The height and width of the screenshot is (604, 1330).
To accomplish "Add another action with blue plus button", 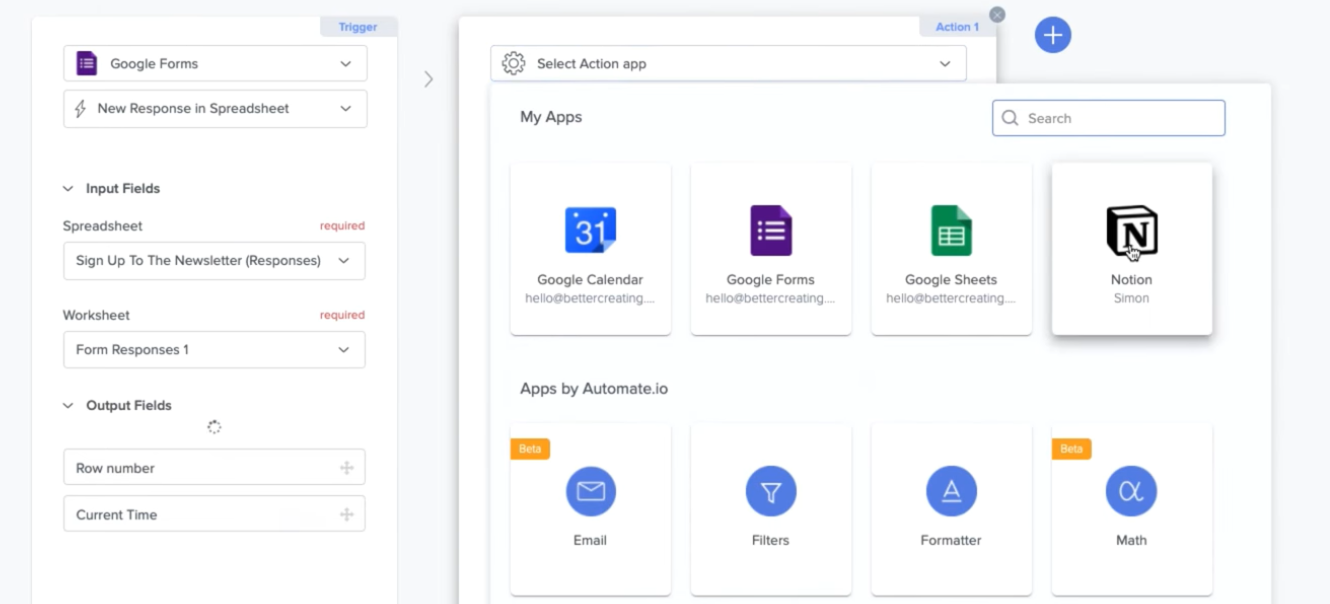I will 1052,35.
